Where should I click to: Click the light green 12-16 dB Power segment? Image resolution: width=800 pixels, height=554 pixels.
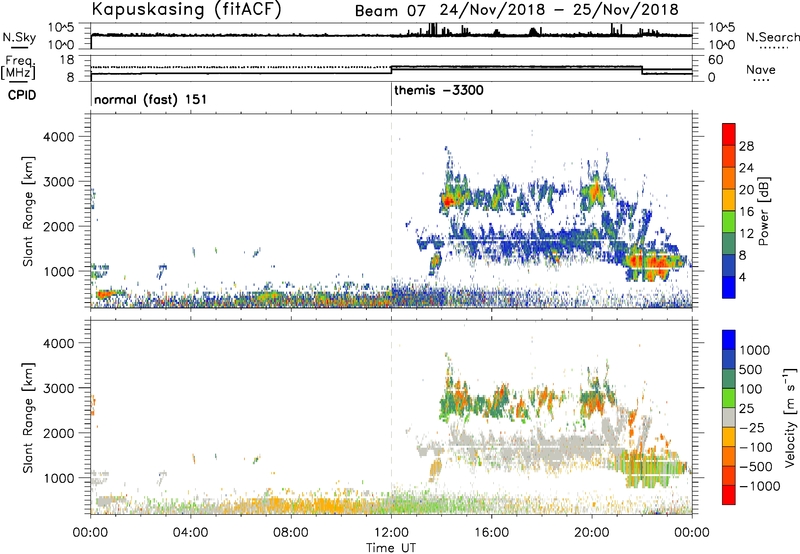click(x=729, y=222)
